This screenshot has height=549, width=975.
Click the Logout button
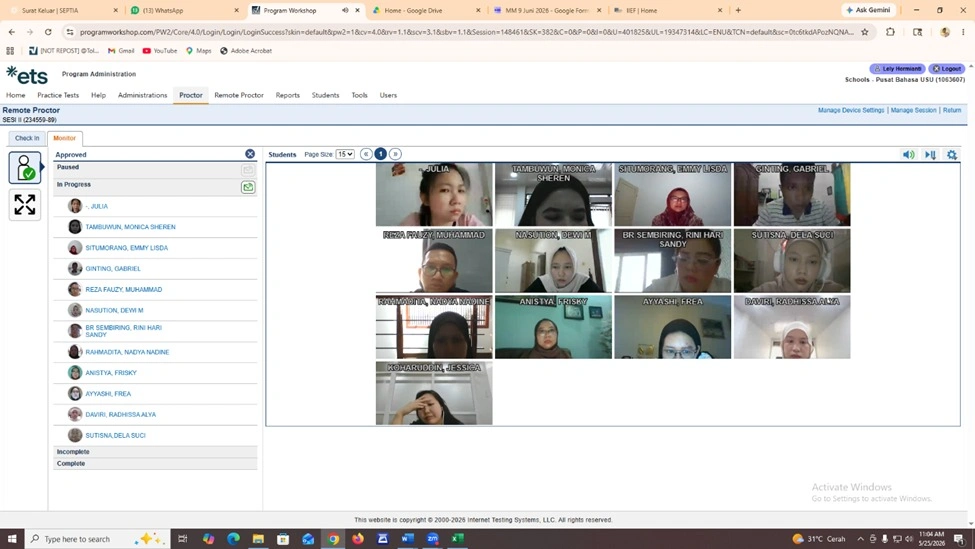click(947, 69)
